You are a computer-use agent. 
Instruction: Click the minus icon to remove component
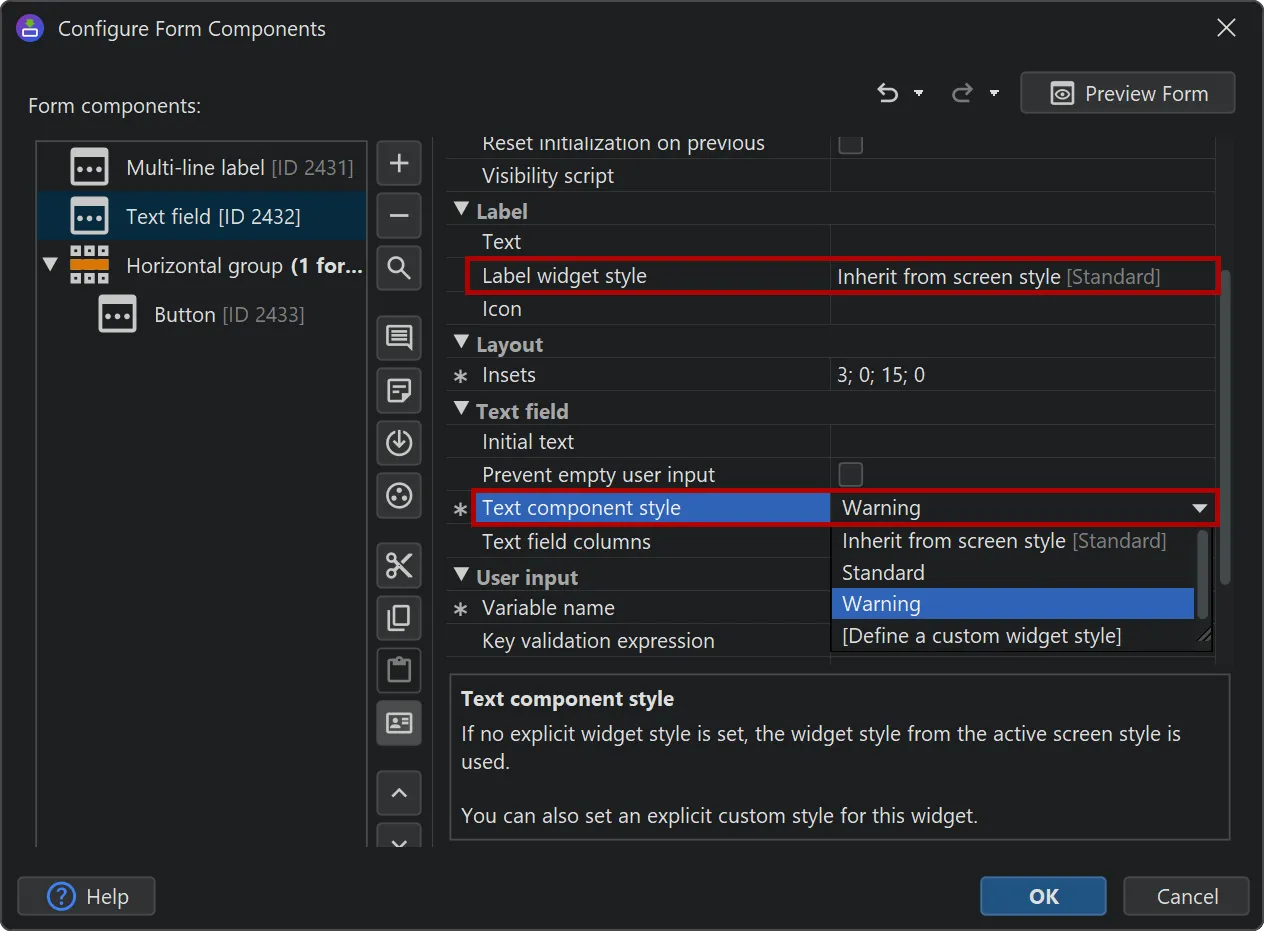tap(399, 215)
